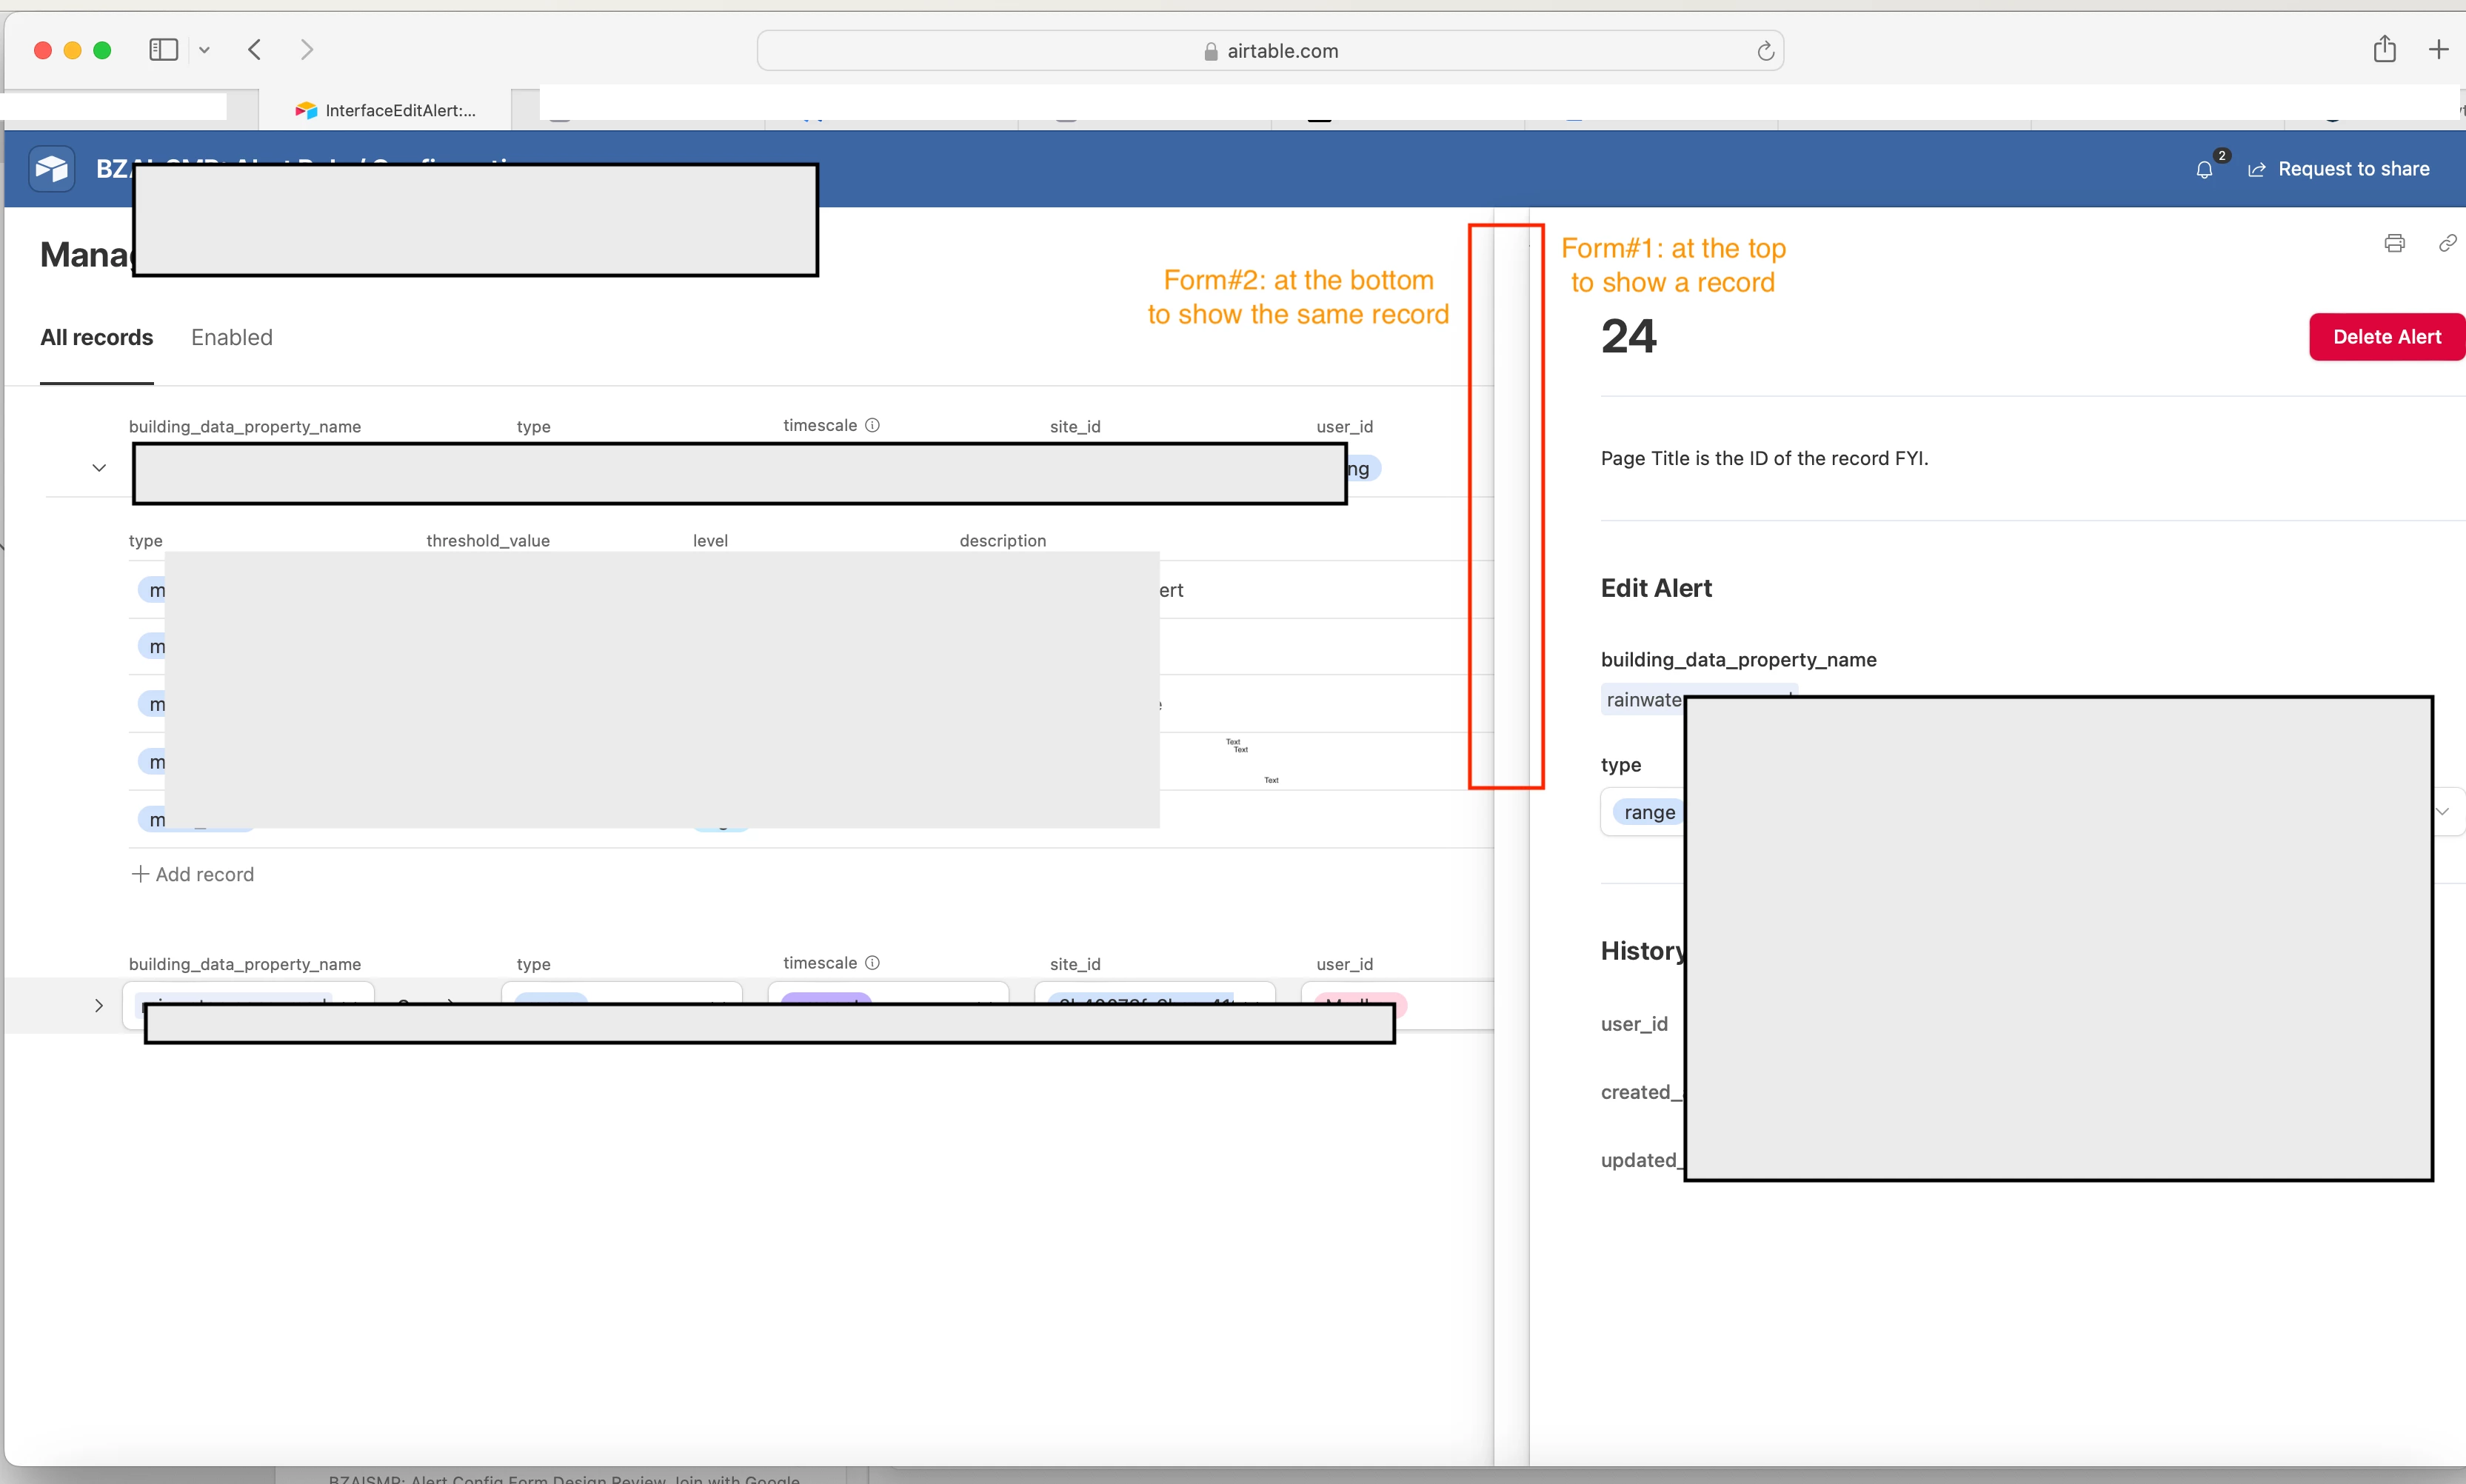The width and height of the screenshot is (2466, 1484).
Task: Expand the second collapsed record row
Action: [x=99, y=1006]
